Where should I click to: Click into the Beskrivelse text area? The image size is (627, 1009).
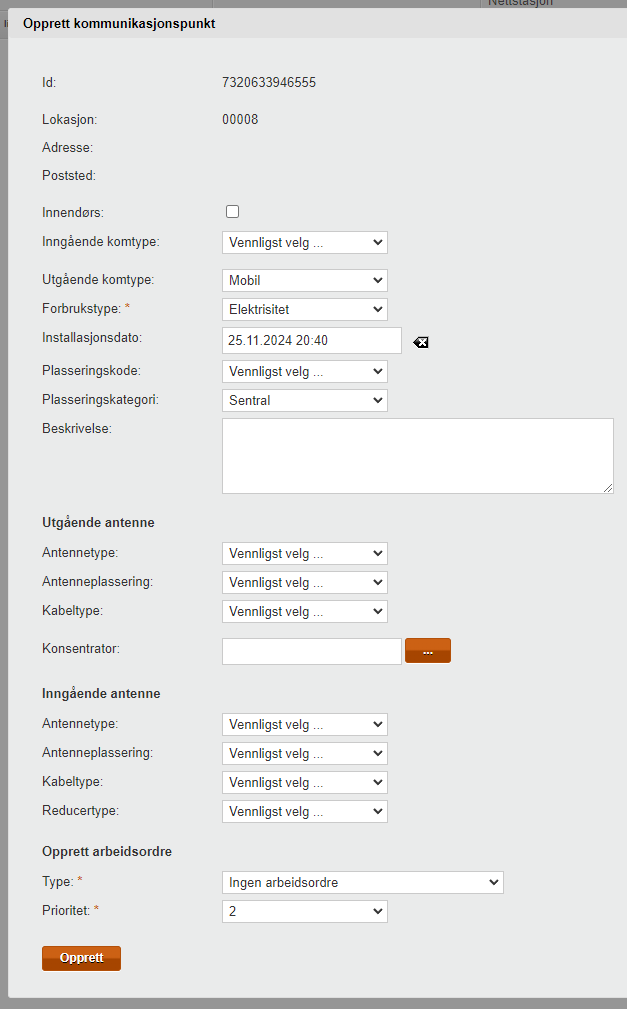[x=417, y=456]
